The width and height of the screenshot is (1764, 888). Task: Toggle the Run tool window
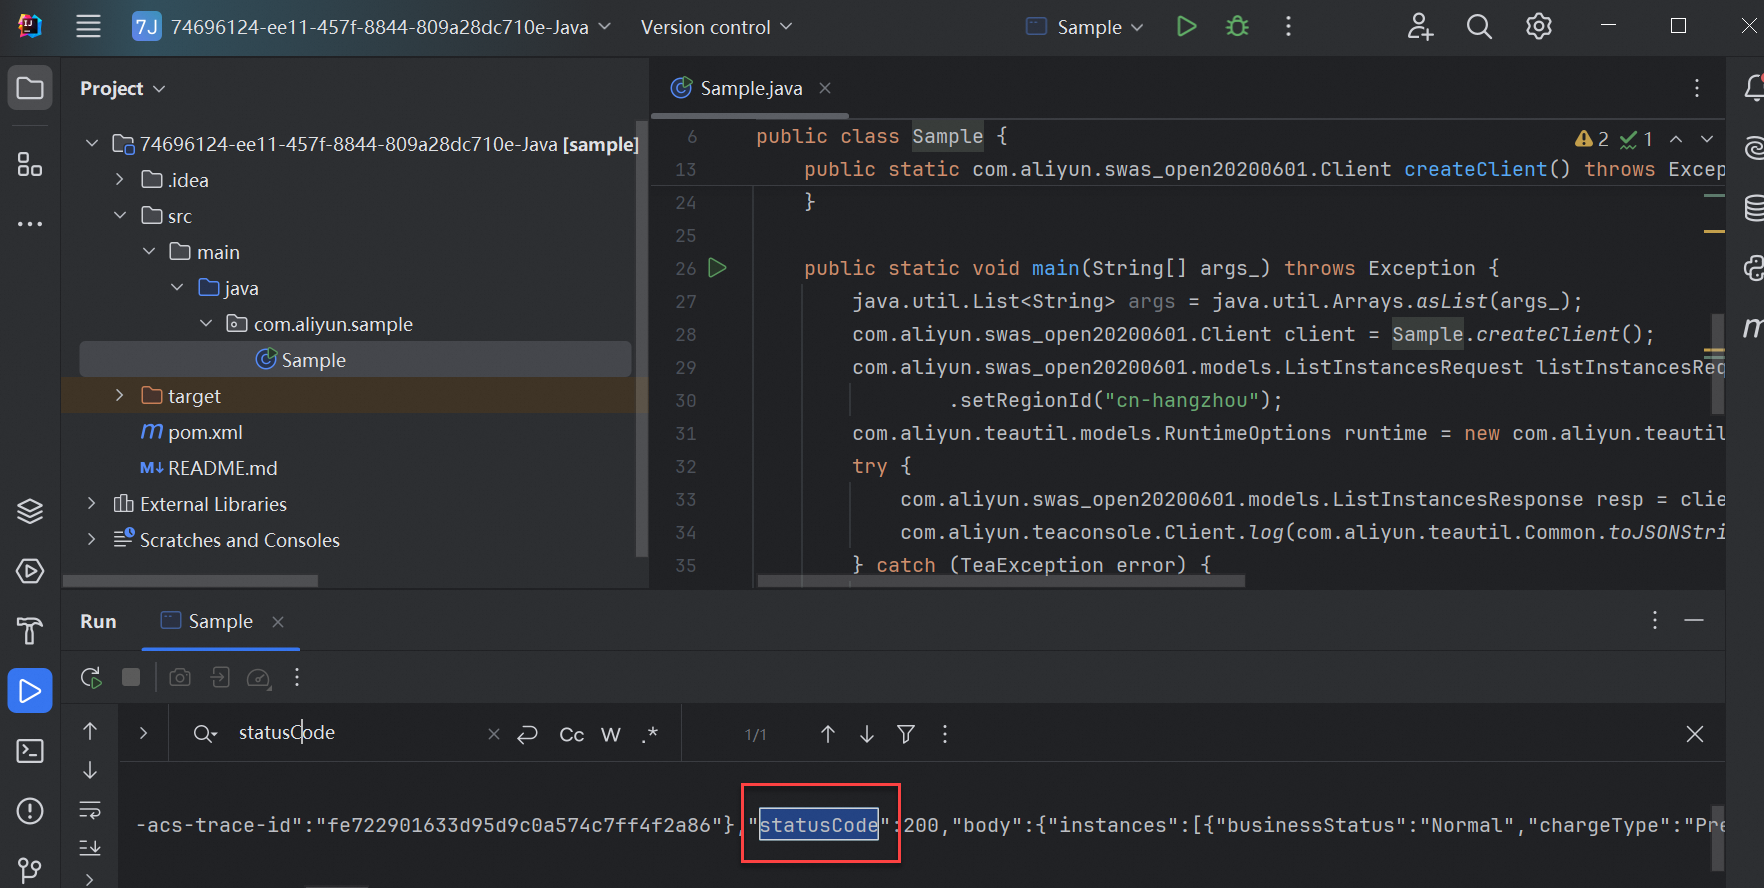30,691
